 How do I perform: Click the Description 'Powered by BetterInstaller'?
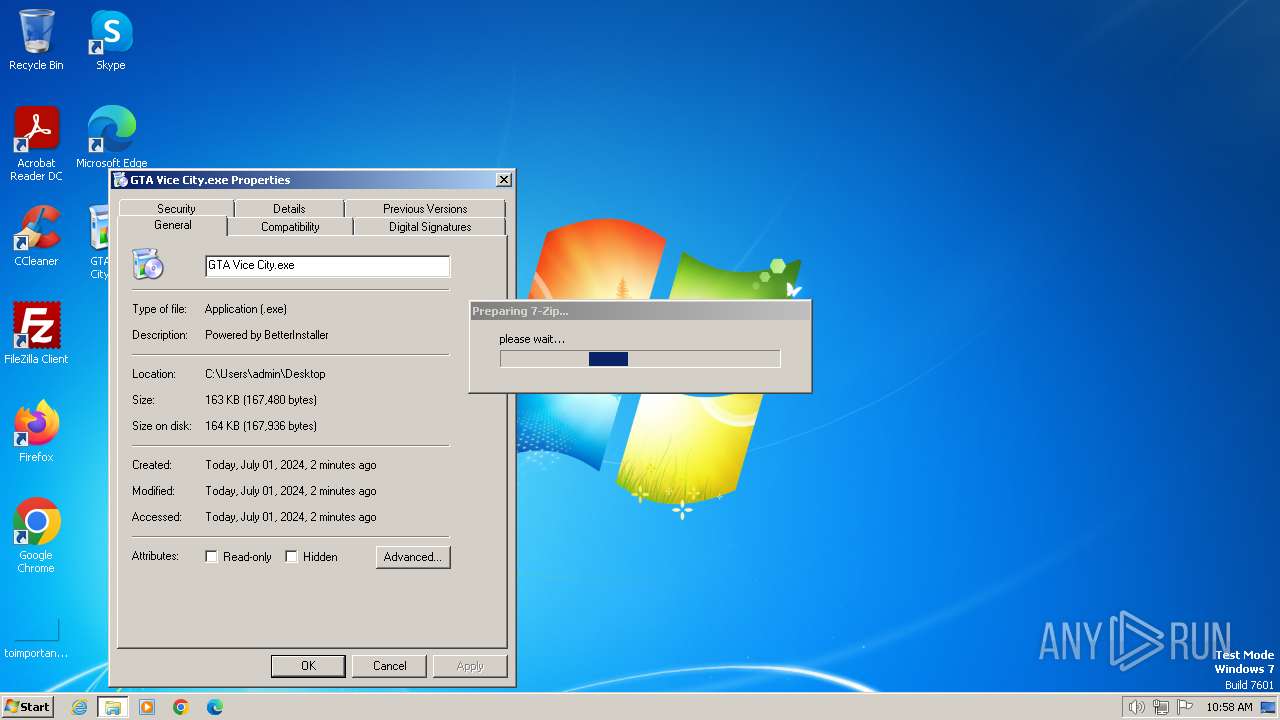(267, 335)
